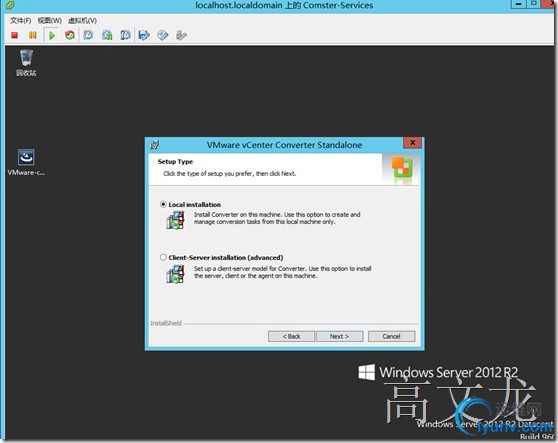Click the green power on (play) icon
558x443 pixels.
tap(52, 35)
